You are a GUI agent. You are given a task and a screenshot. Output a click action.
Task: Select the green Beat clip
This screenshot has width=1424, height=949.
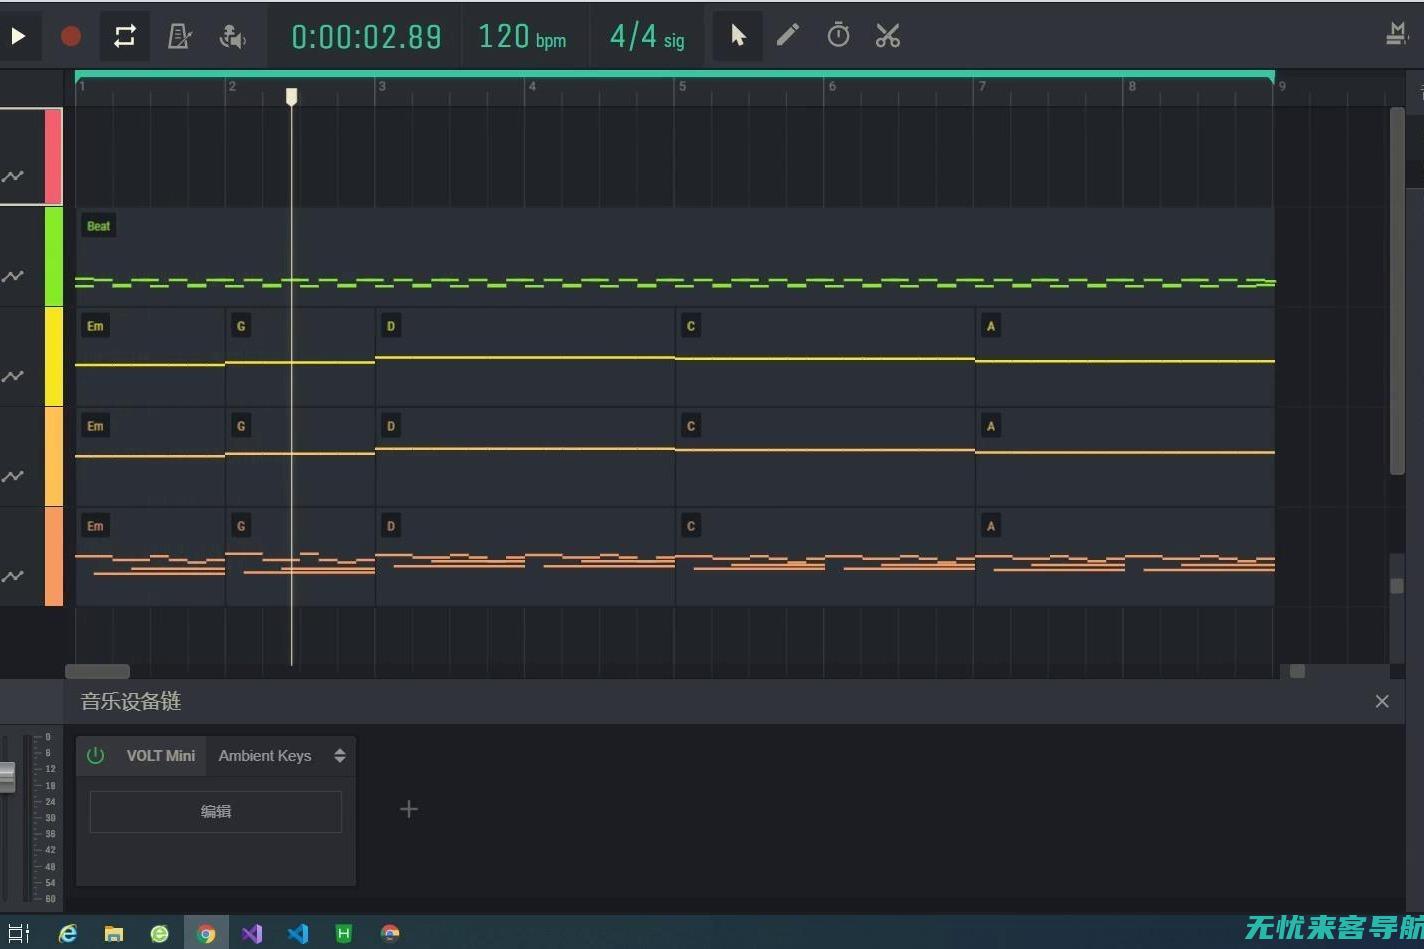click(x=675, y=257)
